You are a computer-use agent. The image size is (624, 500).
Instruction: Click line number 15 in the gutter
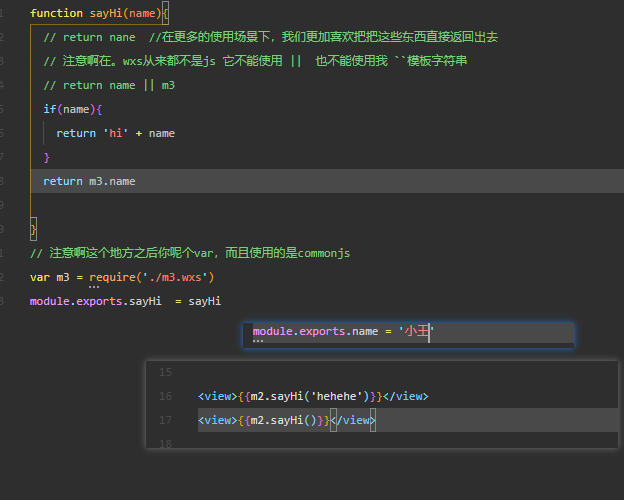click(165, 372)
